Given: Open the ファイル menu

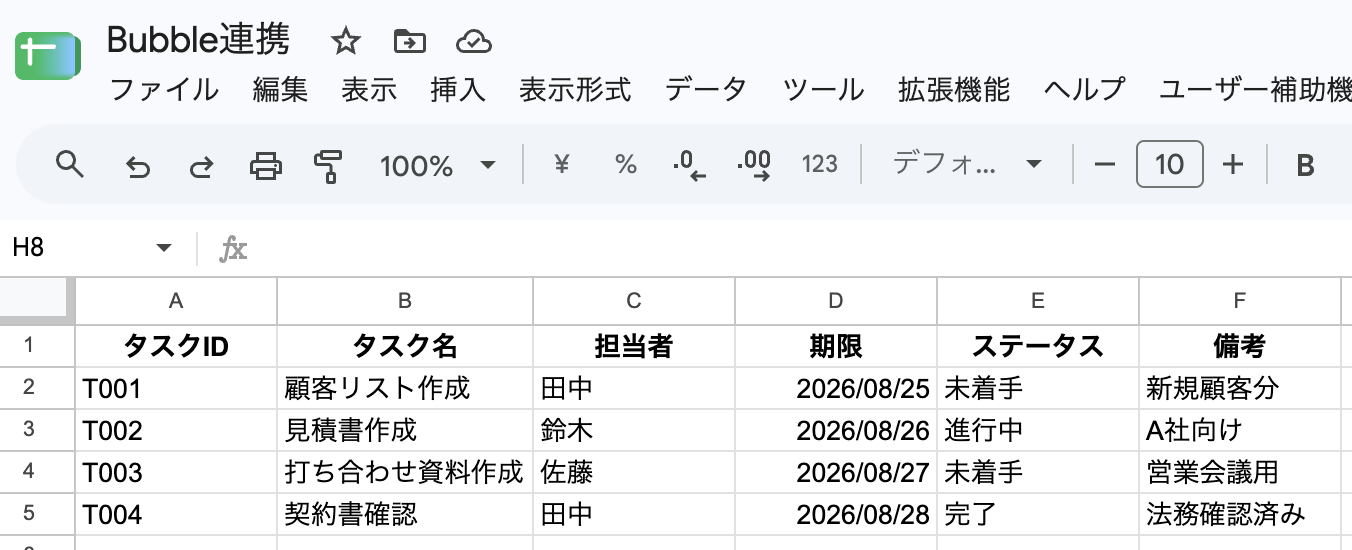Looking at the screenshot, I should coord(164,89).
